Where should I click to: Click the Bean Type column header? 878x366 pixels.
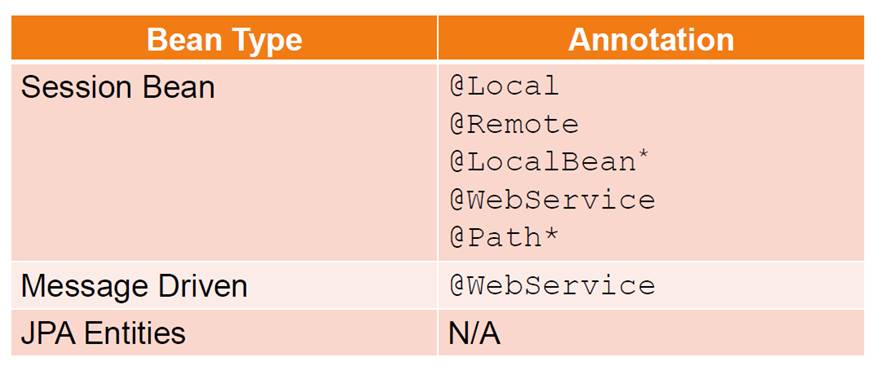tap(224, 37)
